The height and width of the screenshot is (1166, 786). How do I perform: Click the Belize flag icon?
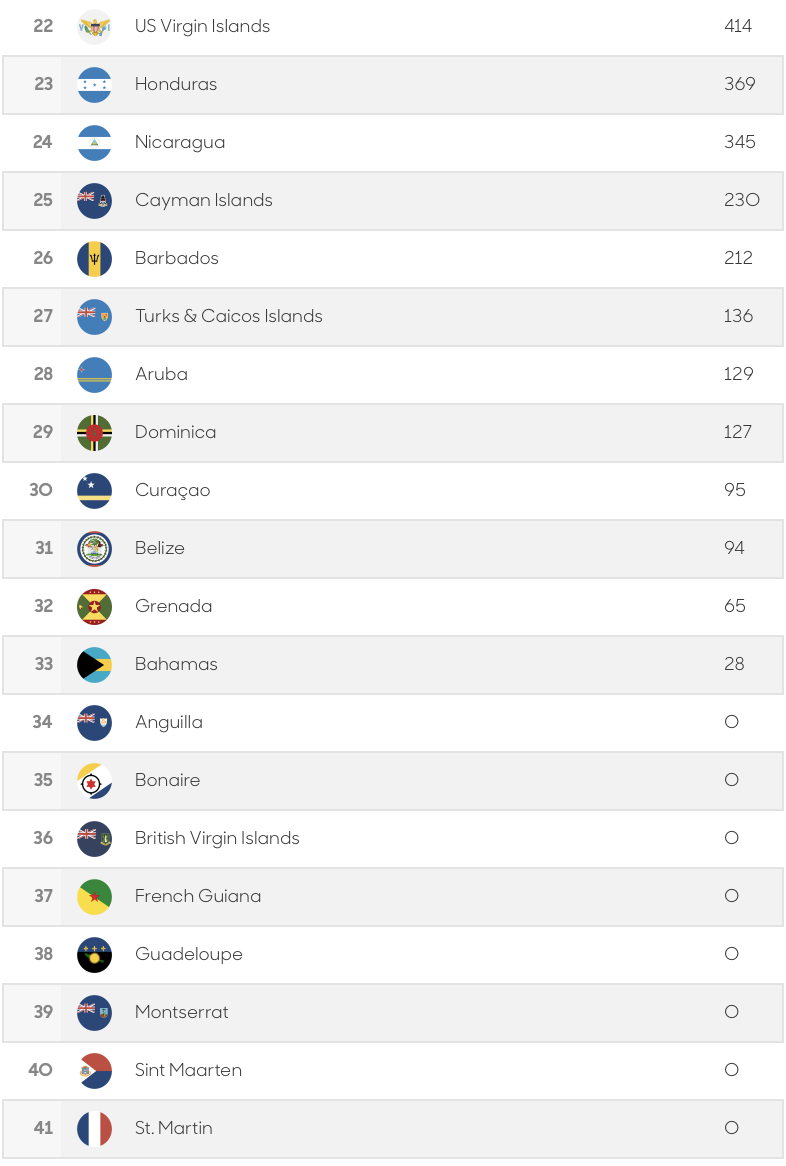pyautogui.click(x=94, y=549)
